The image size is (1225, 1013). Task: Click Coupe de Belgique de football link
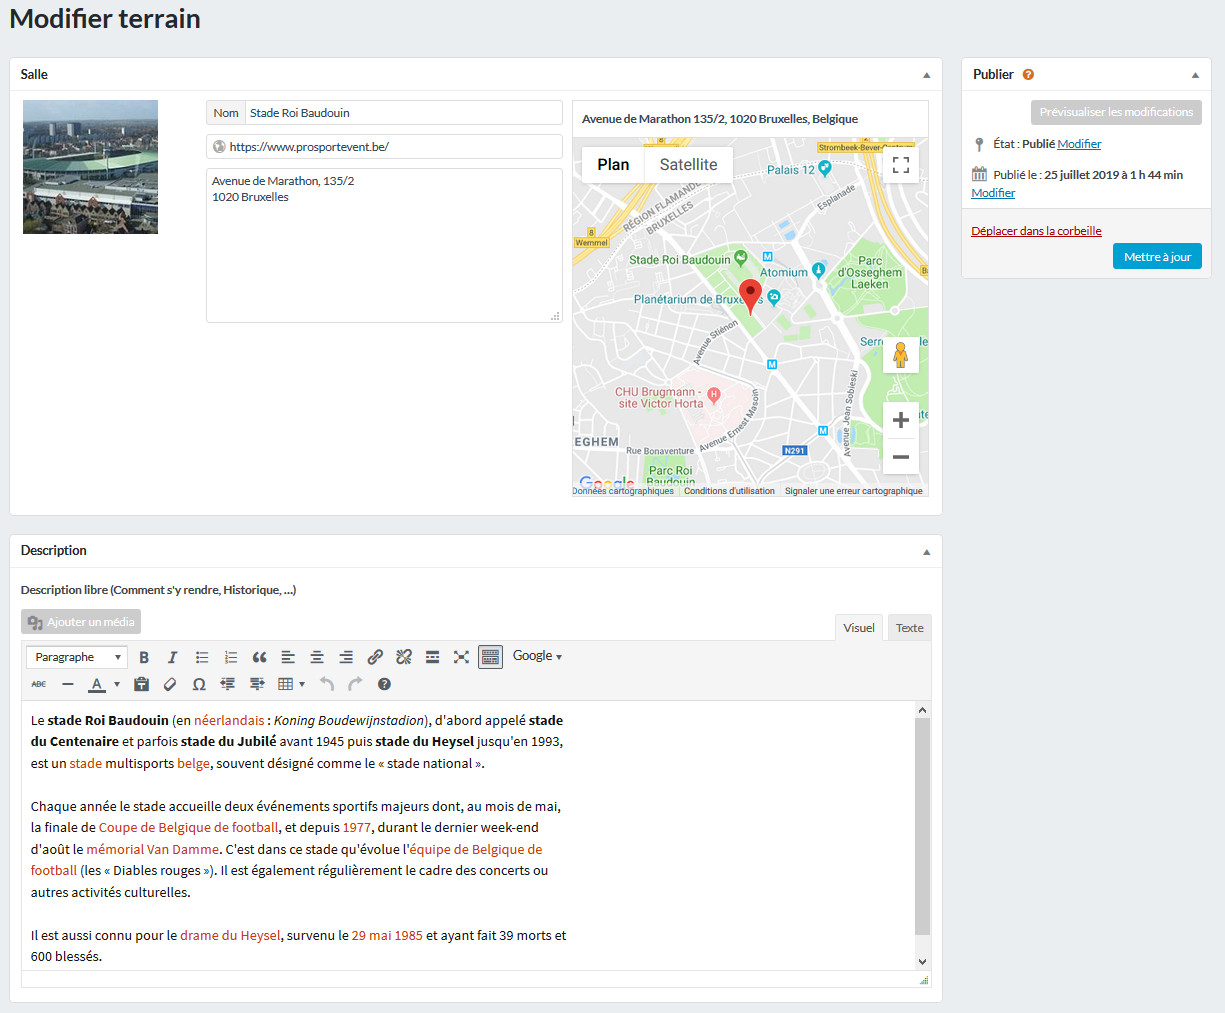[x=189, y=827]
